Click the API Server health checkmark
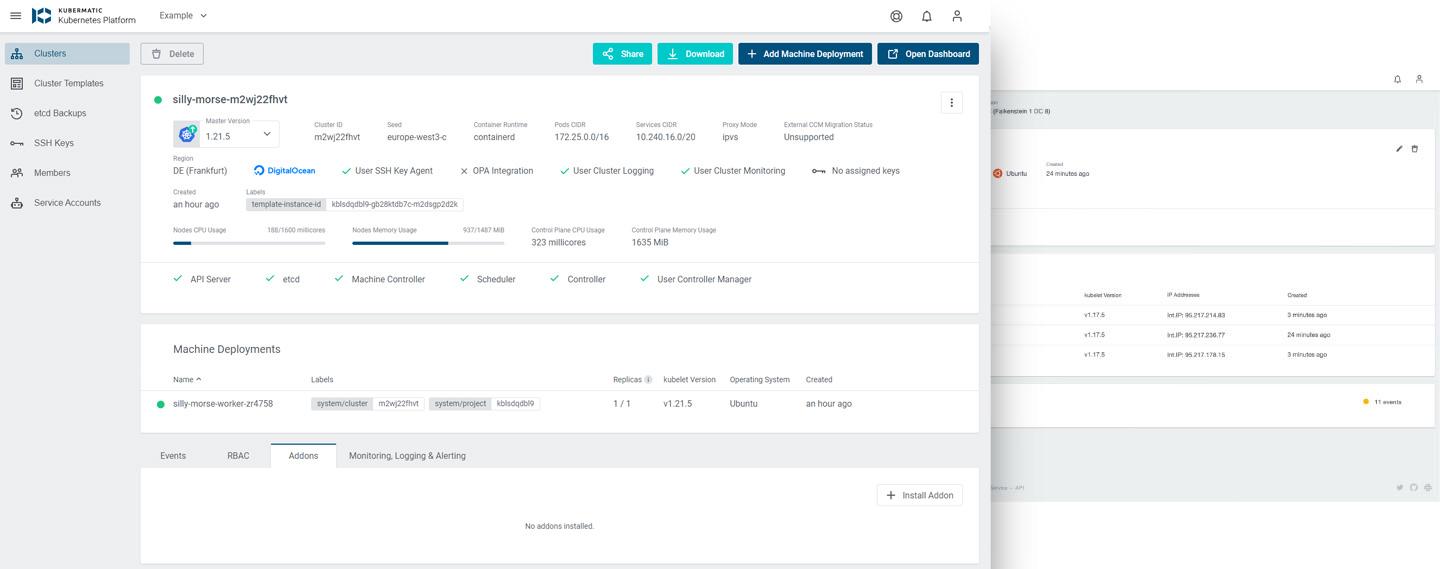The image size is (1440, 569). click(x=178, y=279)
